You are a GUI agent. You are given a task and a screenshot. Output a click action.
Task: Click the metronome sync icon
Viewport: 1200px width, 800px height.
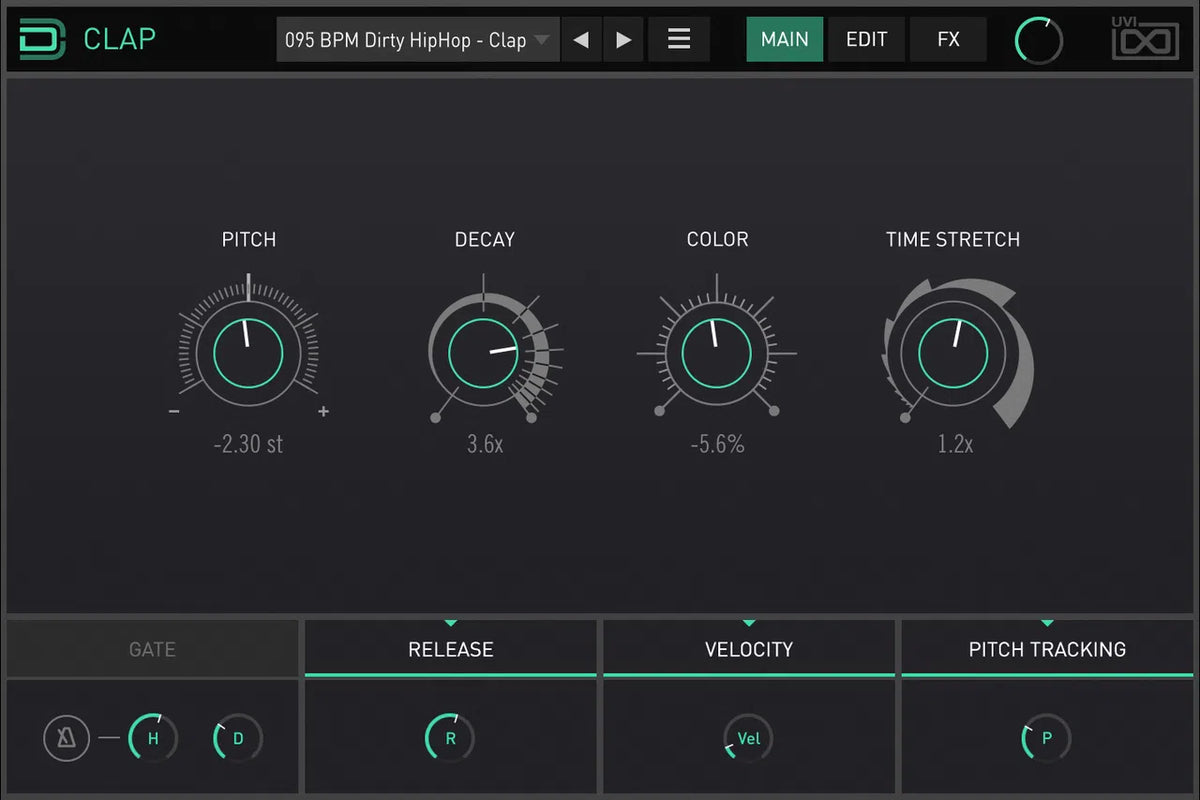67,739
